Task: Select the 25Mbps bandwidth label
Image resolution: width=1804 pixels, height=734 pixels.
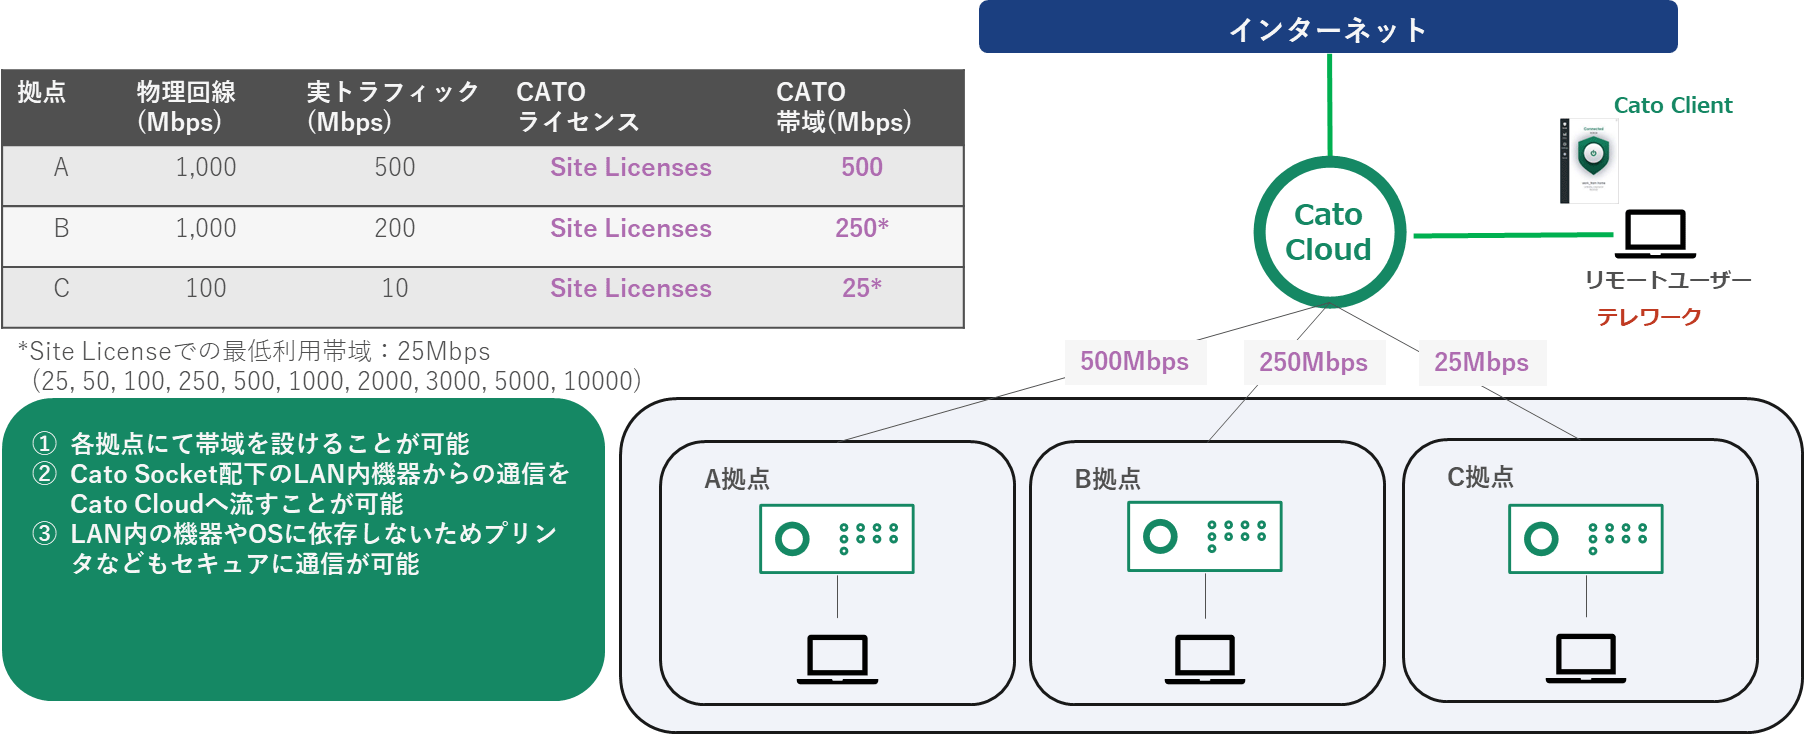Action: [x=1481, y=363]
